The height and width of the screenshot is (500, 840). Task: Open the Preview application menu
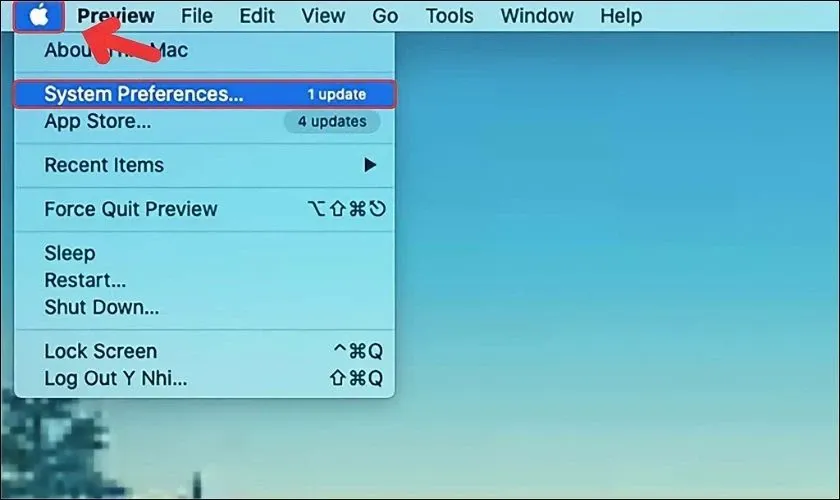tap(116, 16)
